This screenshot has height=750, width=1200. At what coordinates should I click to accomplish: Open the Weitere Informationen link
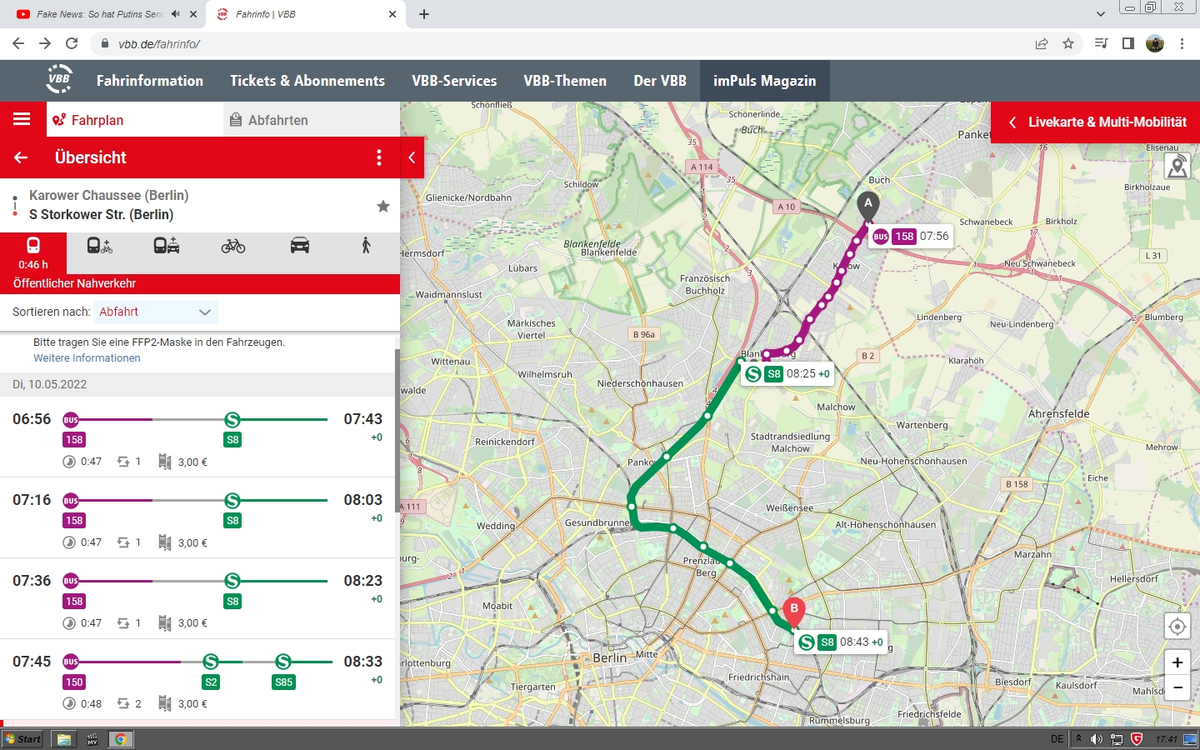point(87,358)
